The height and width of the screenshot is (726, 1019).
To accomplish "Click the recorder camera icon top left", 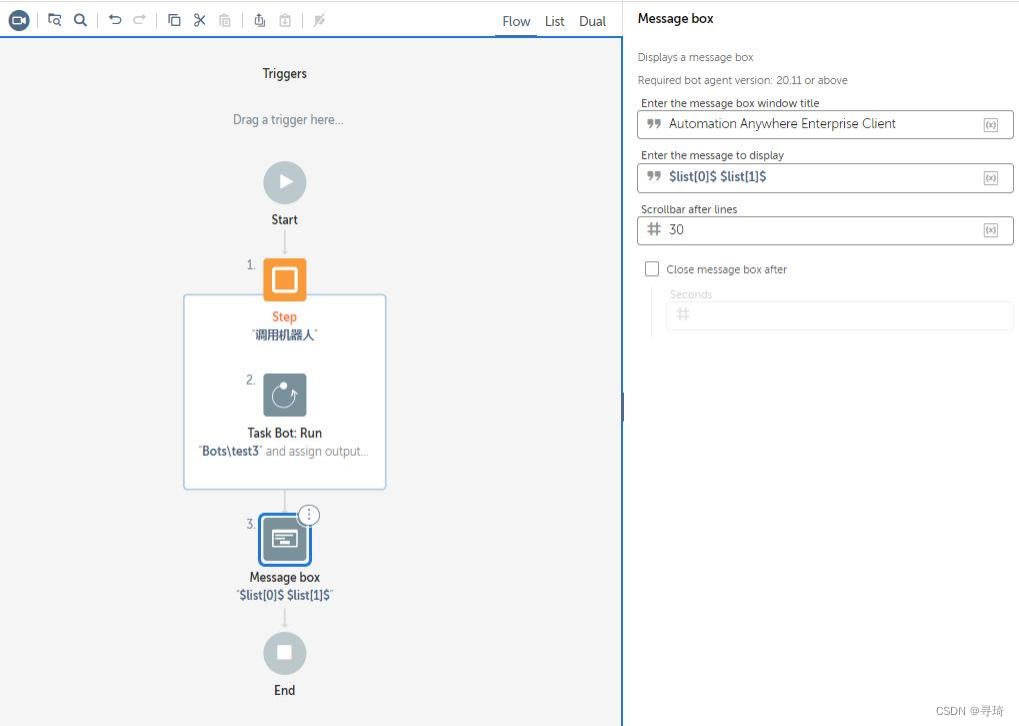I will 19,19.
